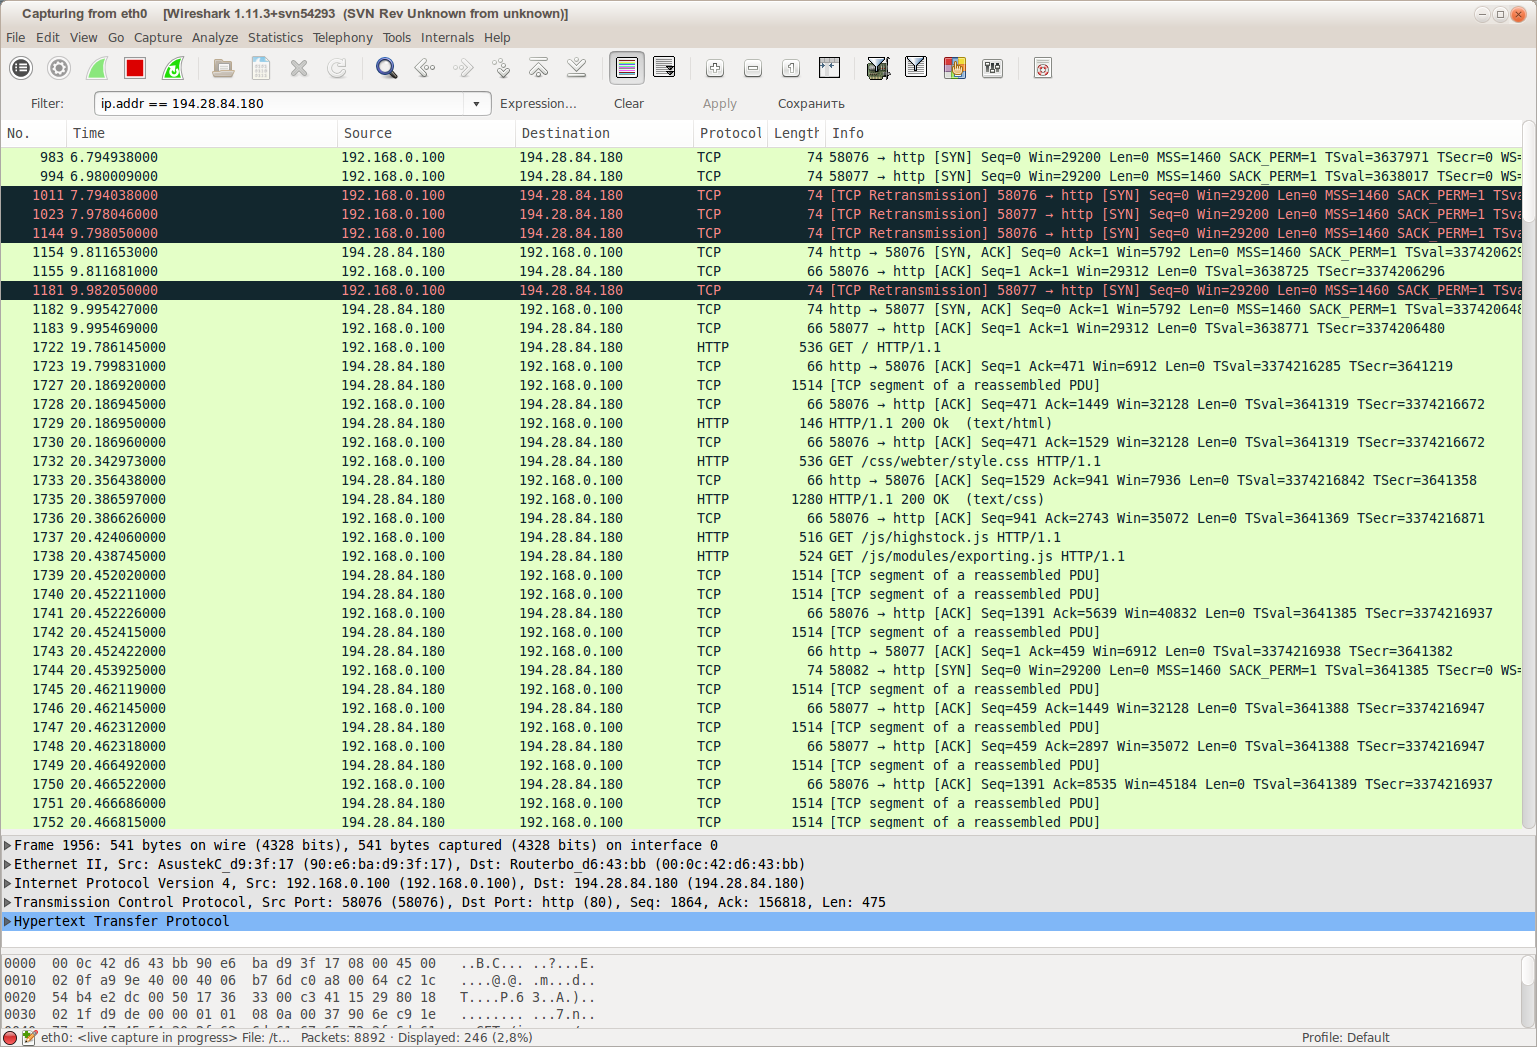Go to specific packet number icon
This screenshot has width=1537, height=1047.
coord(501,68)
